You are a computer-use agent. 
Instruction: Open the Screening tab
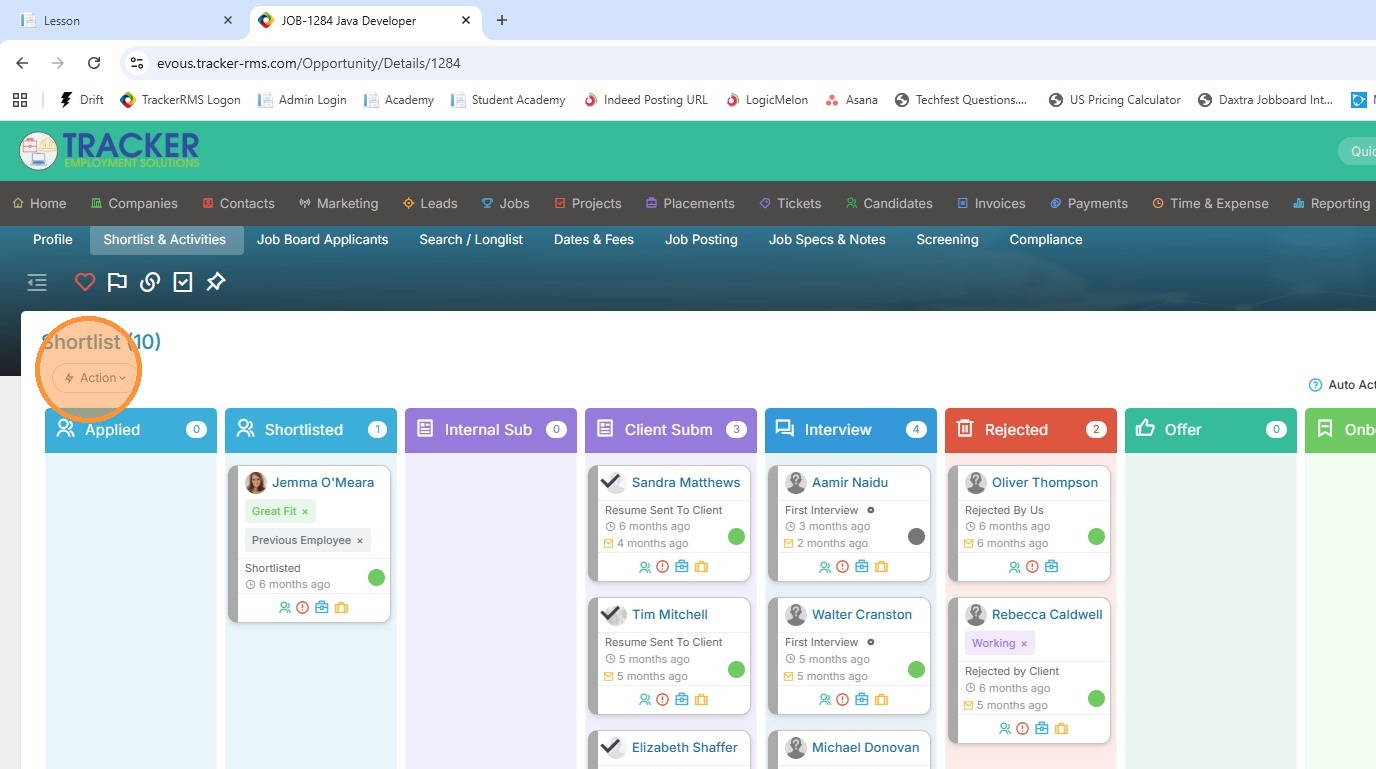pos(947,239)
